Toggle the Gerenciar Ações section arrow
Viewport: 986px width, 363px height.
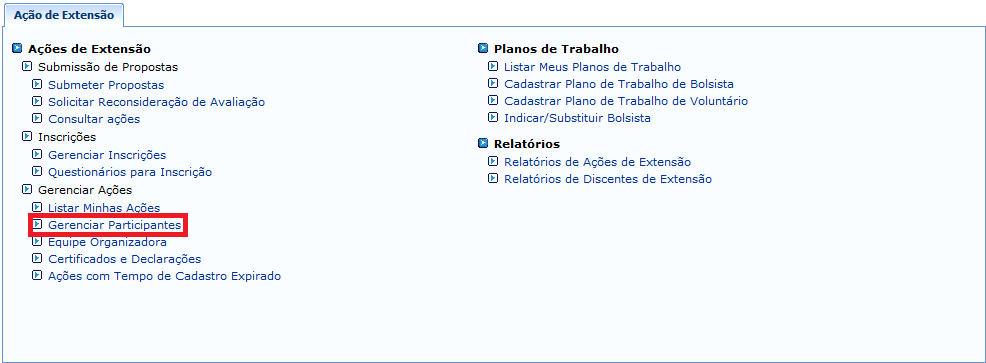[x=26, y=189]
